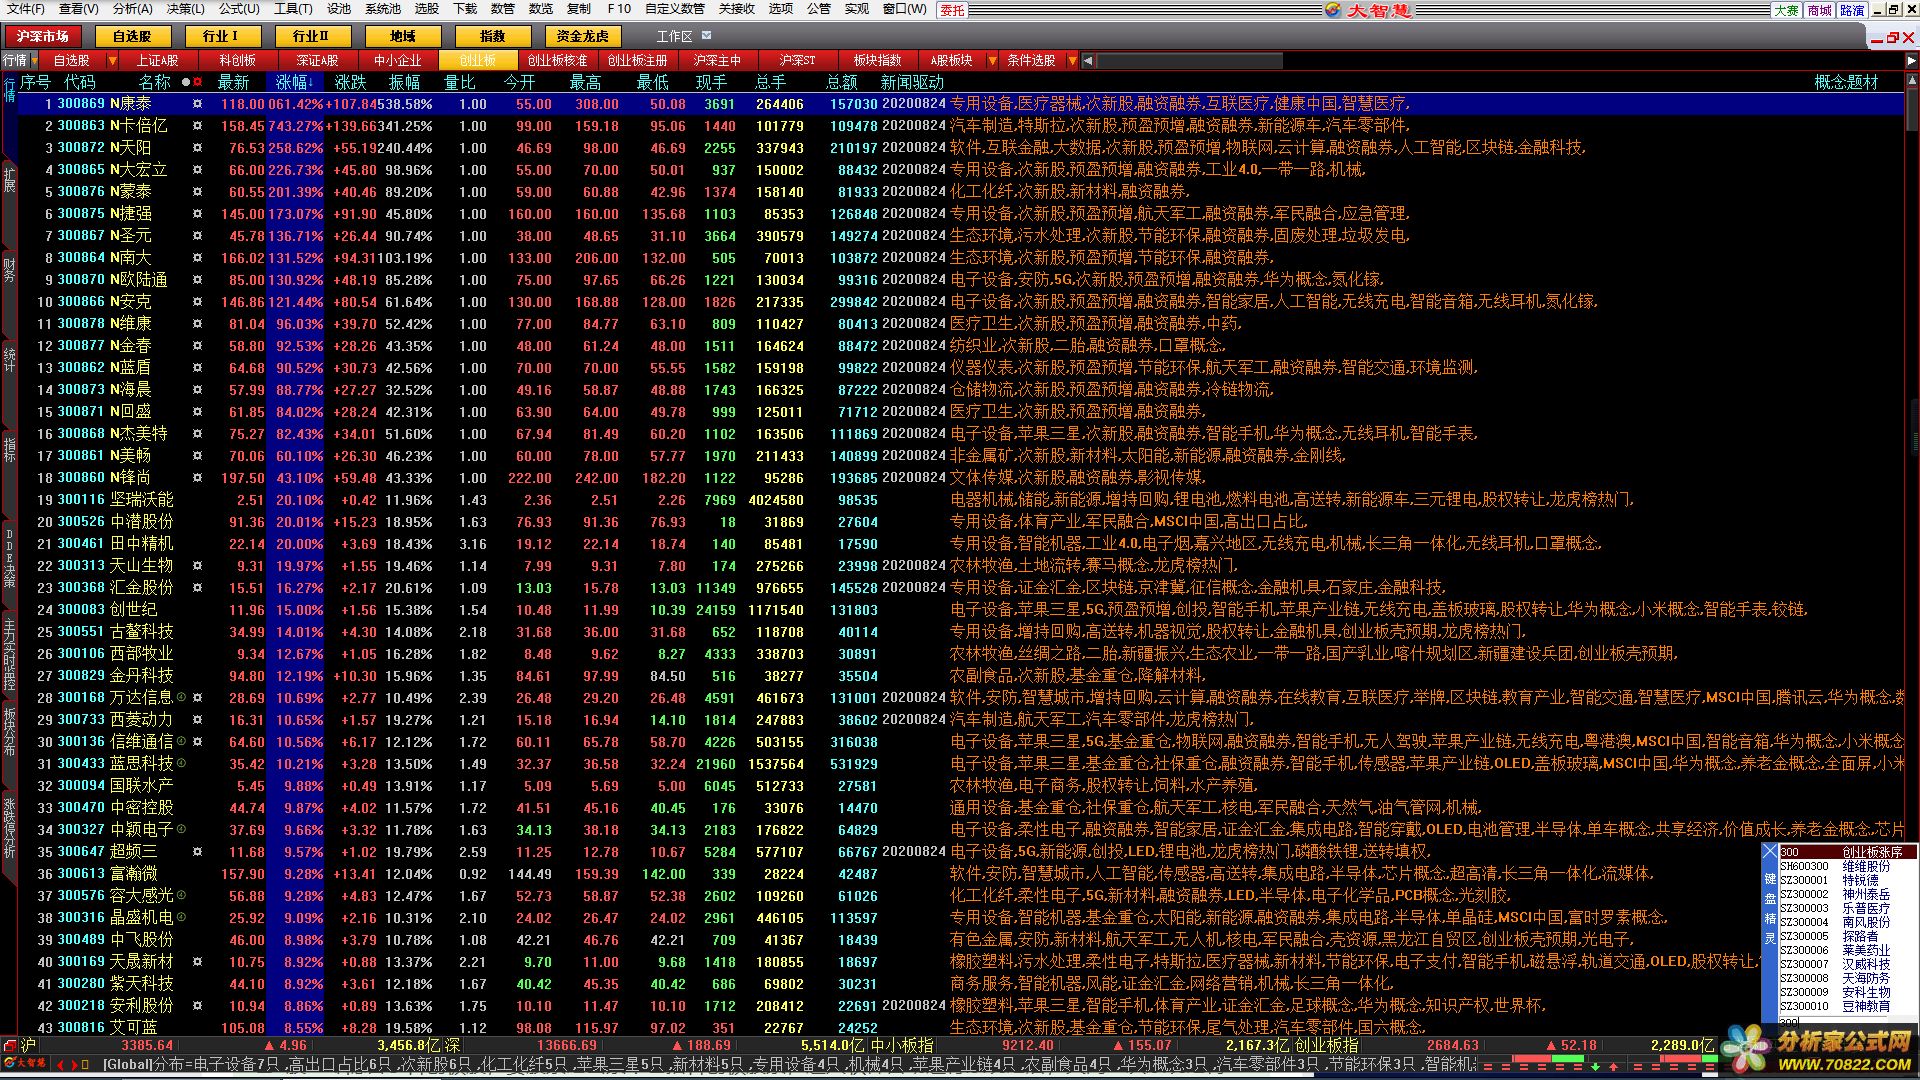Click the 中小板指 index in the status bar
1920x1080 pixels.
click(902, 1045)
